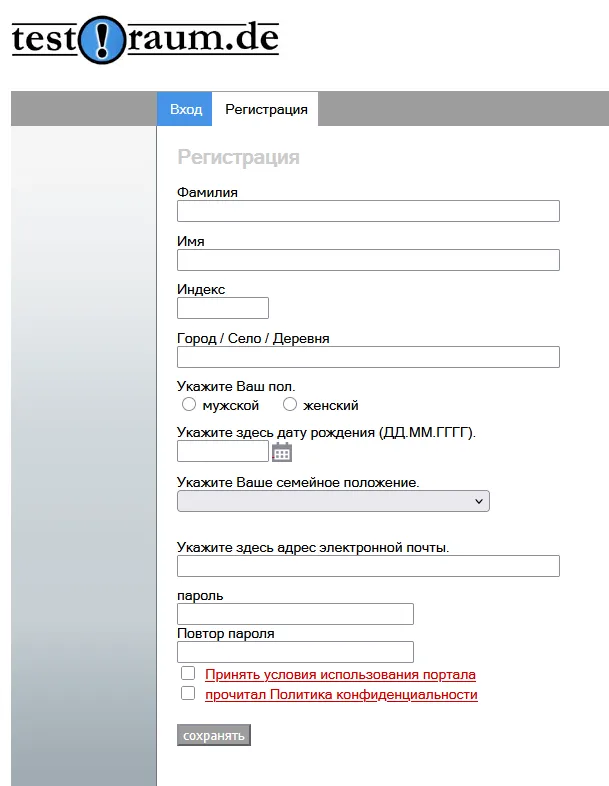Image resolution: width=609 pixels, height=786 pixels.
Task: Open the Принять условия использования портала link
Action: tap(340, 675)
